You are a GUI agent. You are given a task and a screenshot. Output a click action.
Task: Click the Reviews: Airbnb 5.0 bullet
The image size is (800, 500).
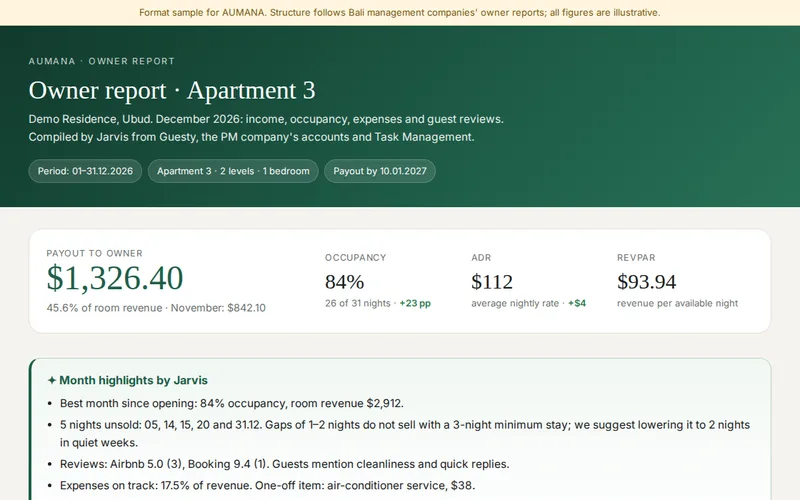(284, 464)
